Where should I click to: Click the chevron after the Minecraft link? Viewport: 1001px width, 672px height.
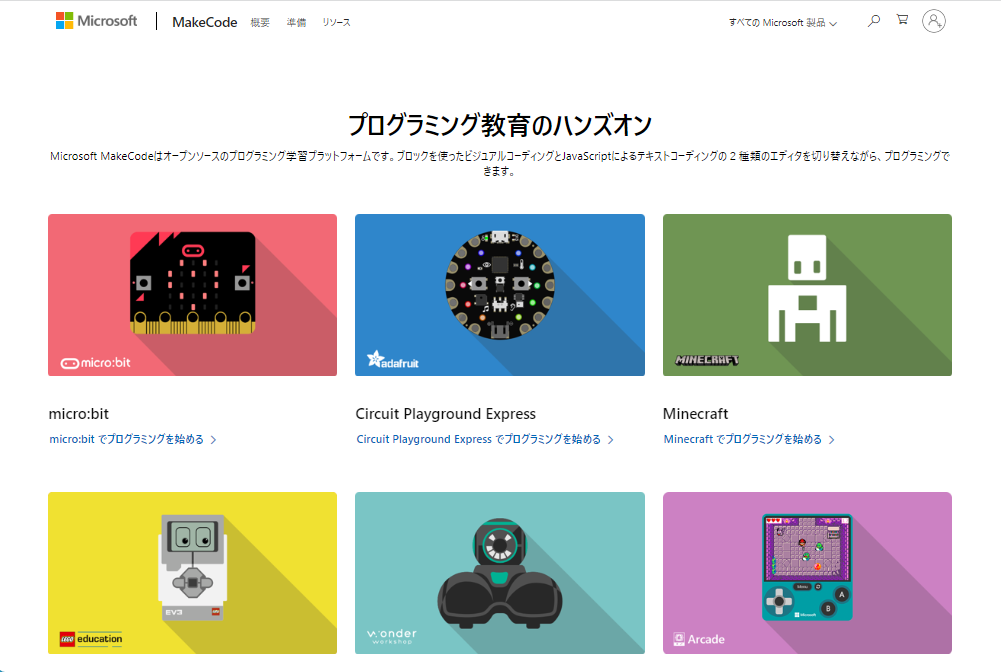coord(831,440)
